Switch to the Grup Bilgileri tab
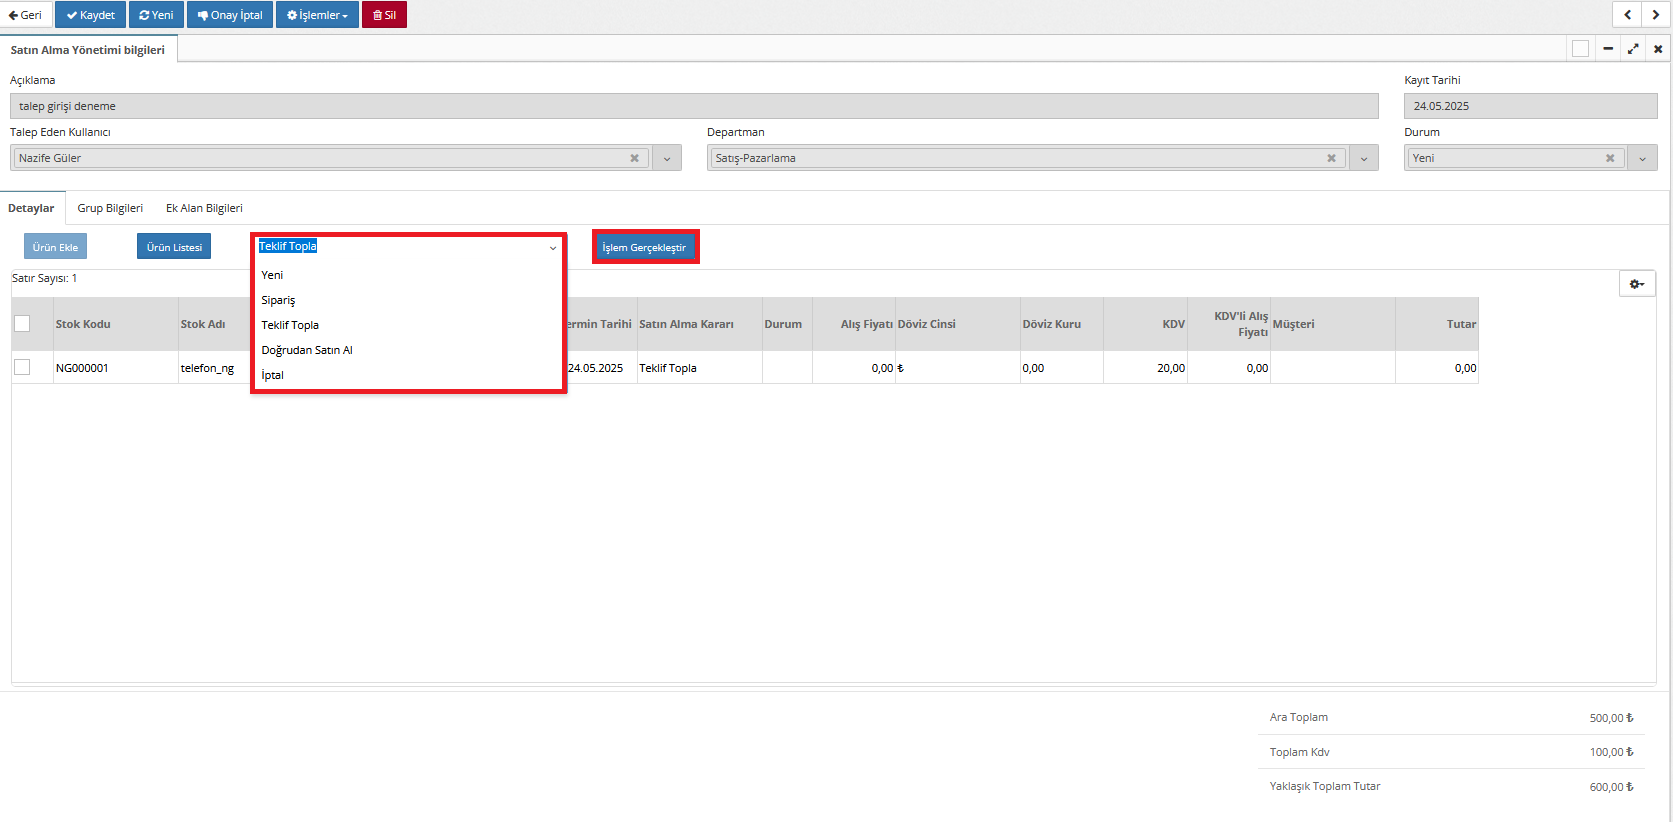This screenshot has height=822, width=1673. [x=110, y=208]
